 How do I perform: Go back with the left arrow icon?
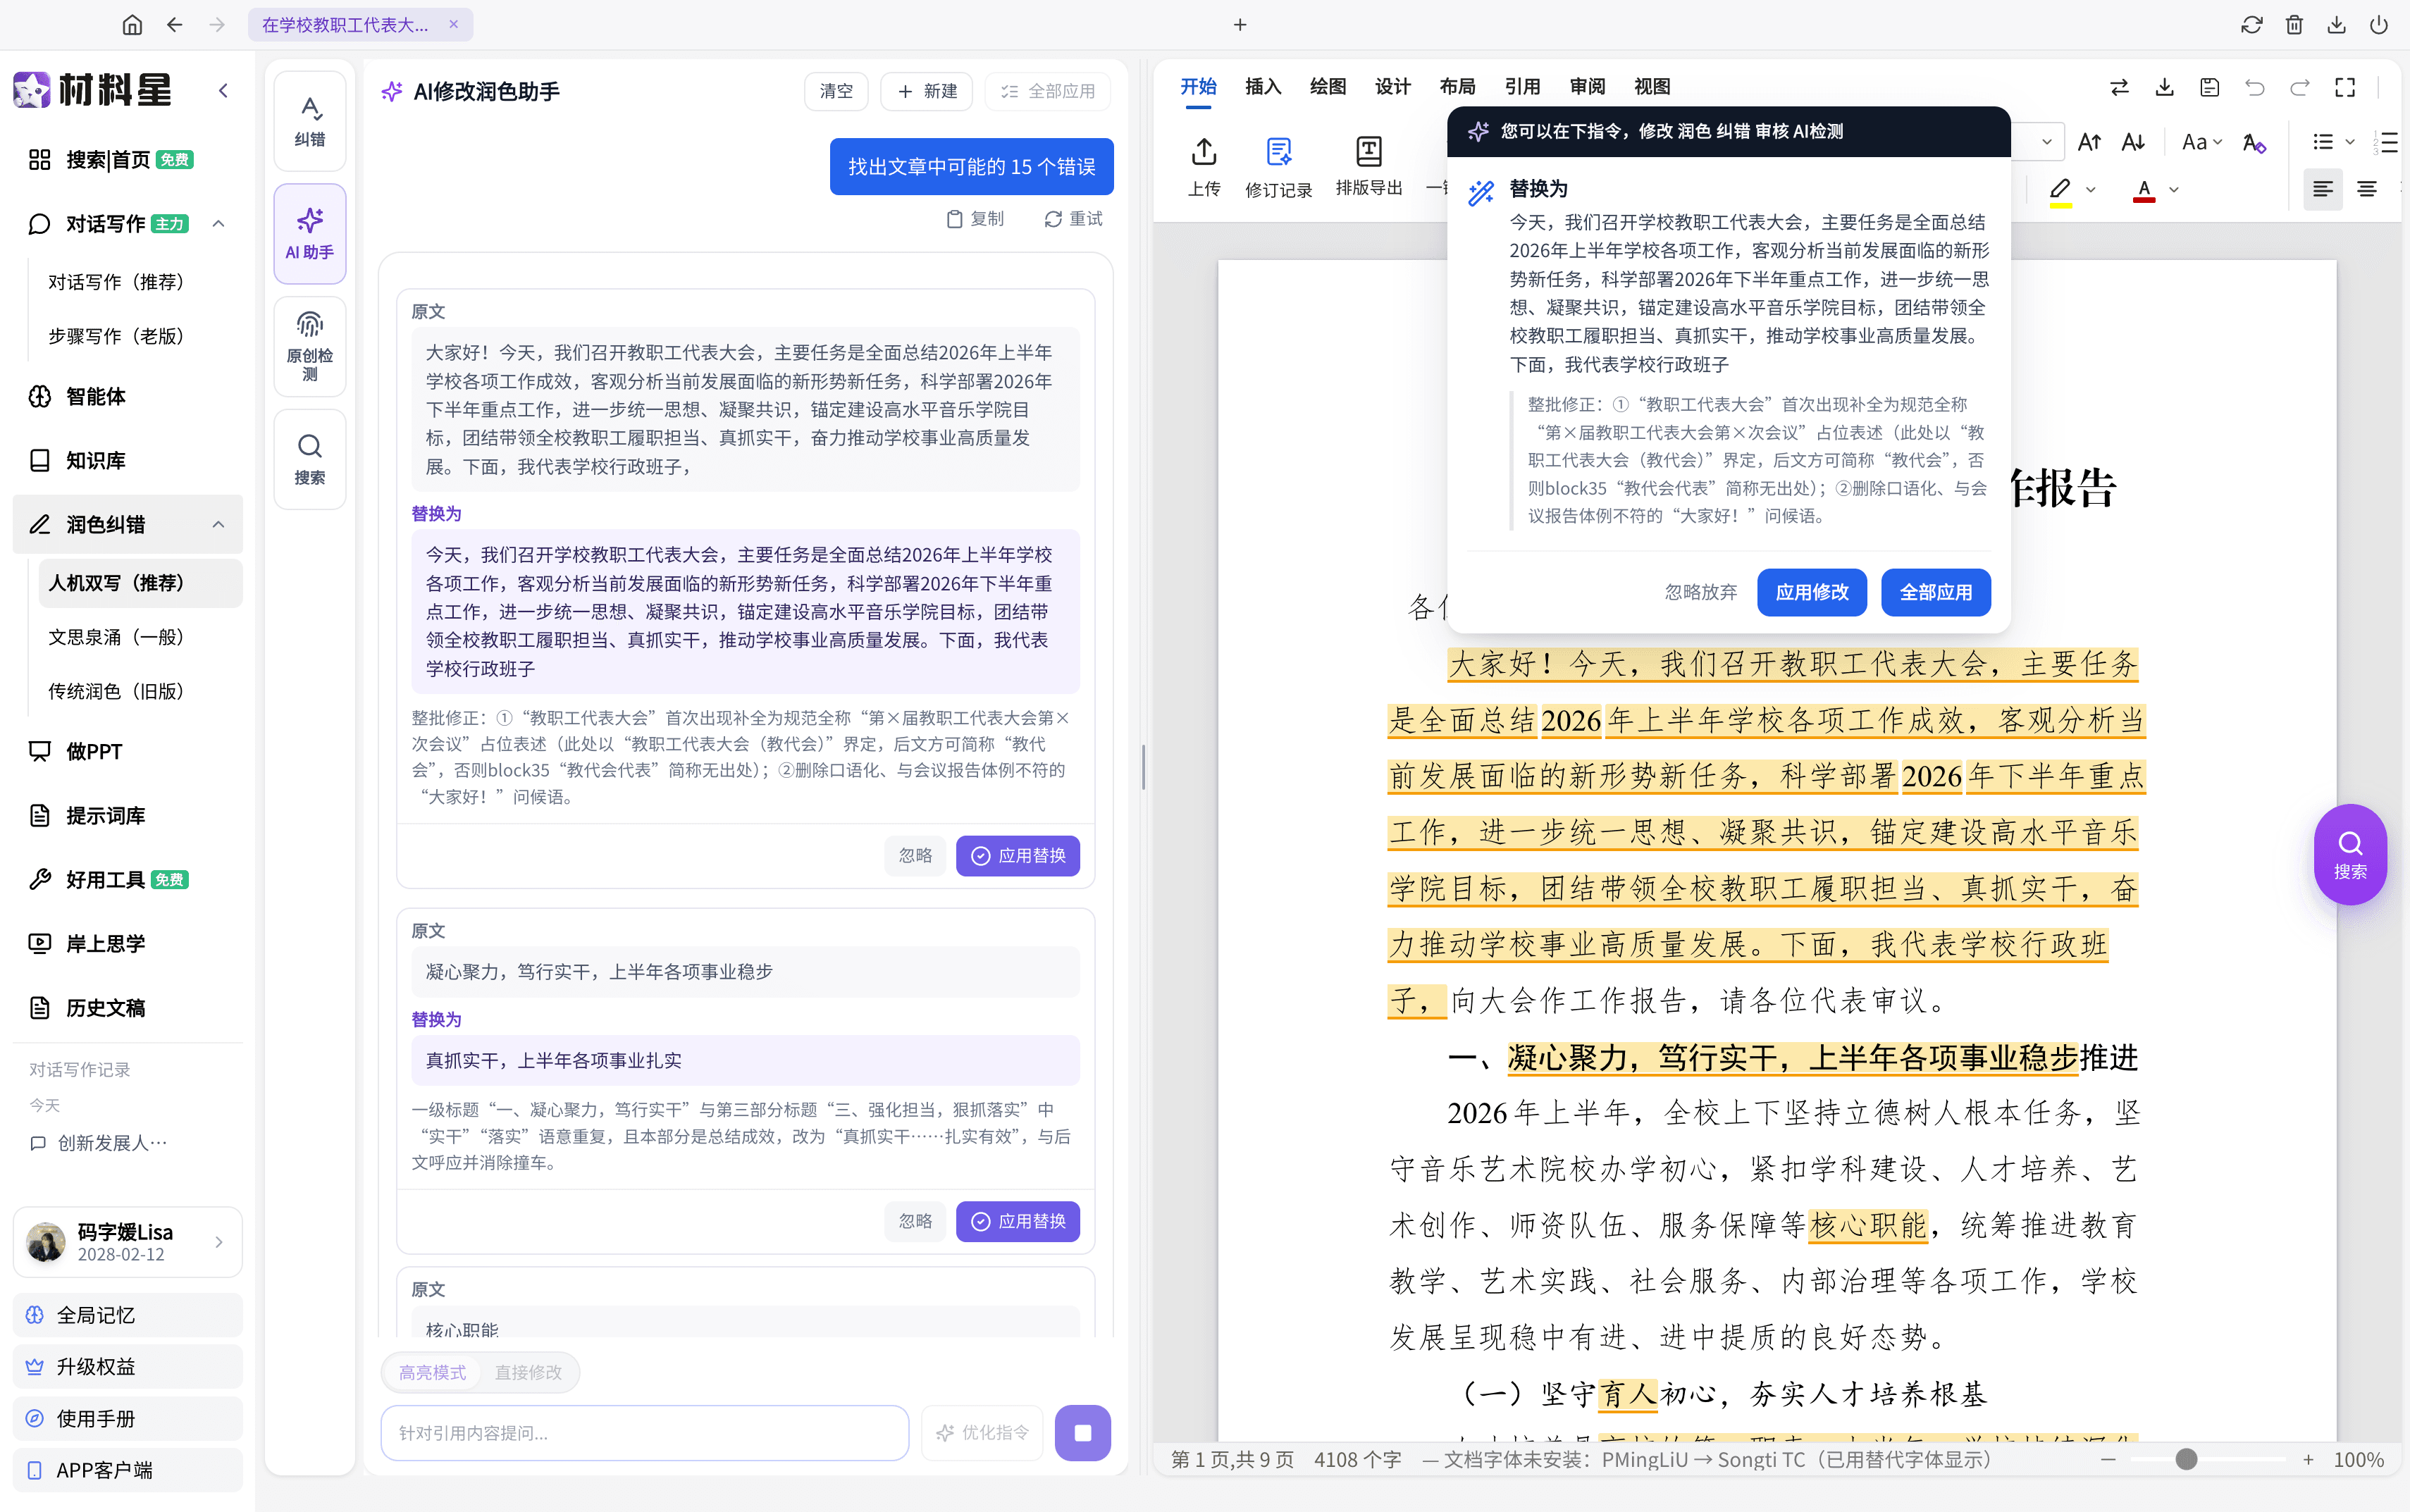click(x=175, y=25)
